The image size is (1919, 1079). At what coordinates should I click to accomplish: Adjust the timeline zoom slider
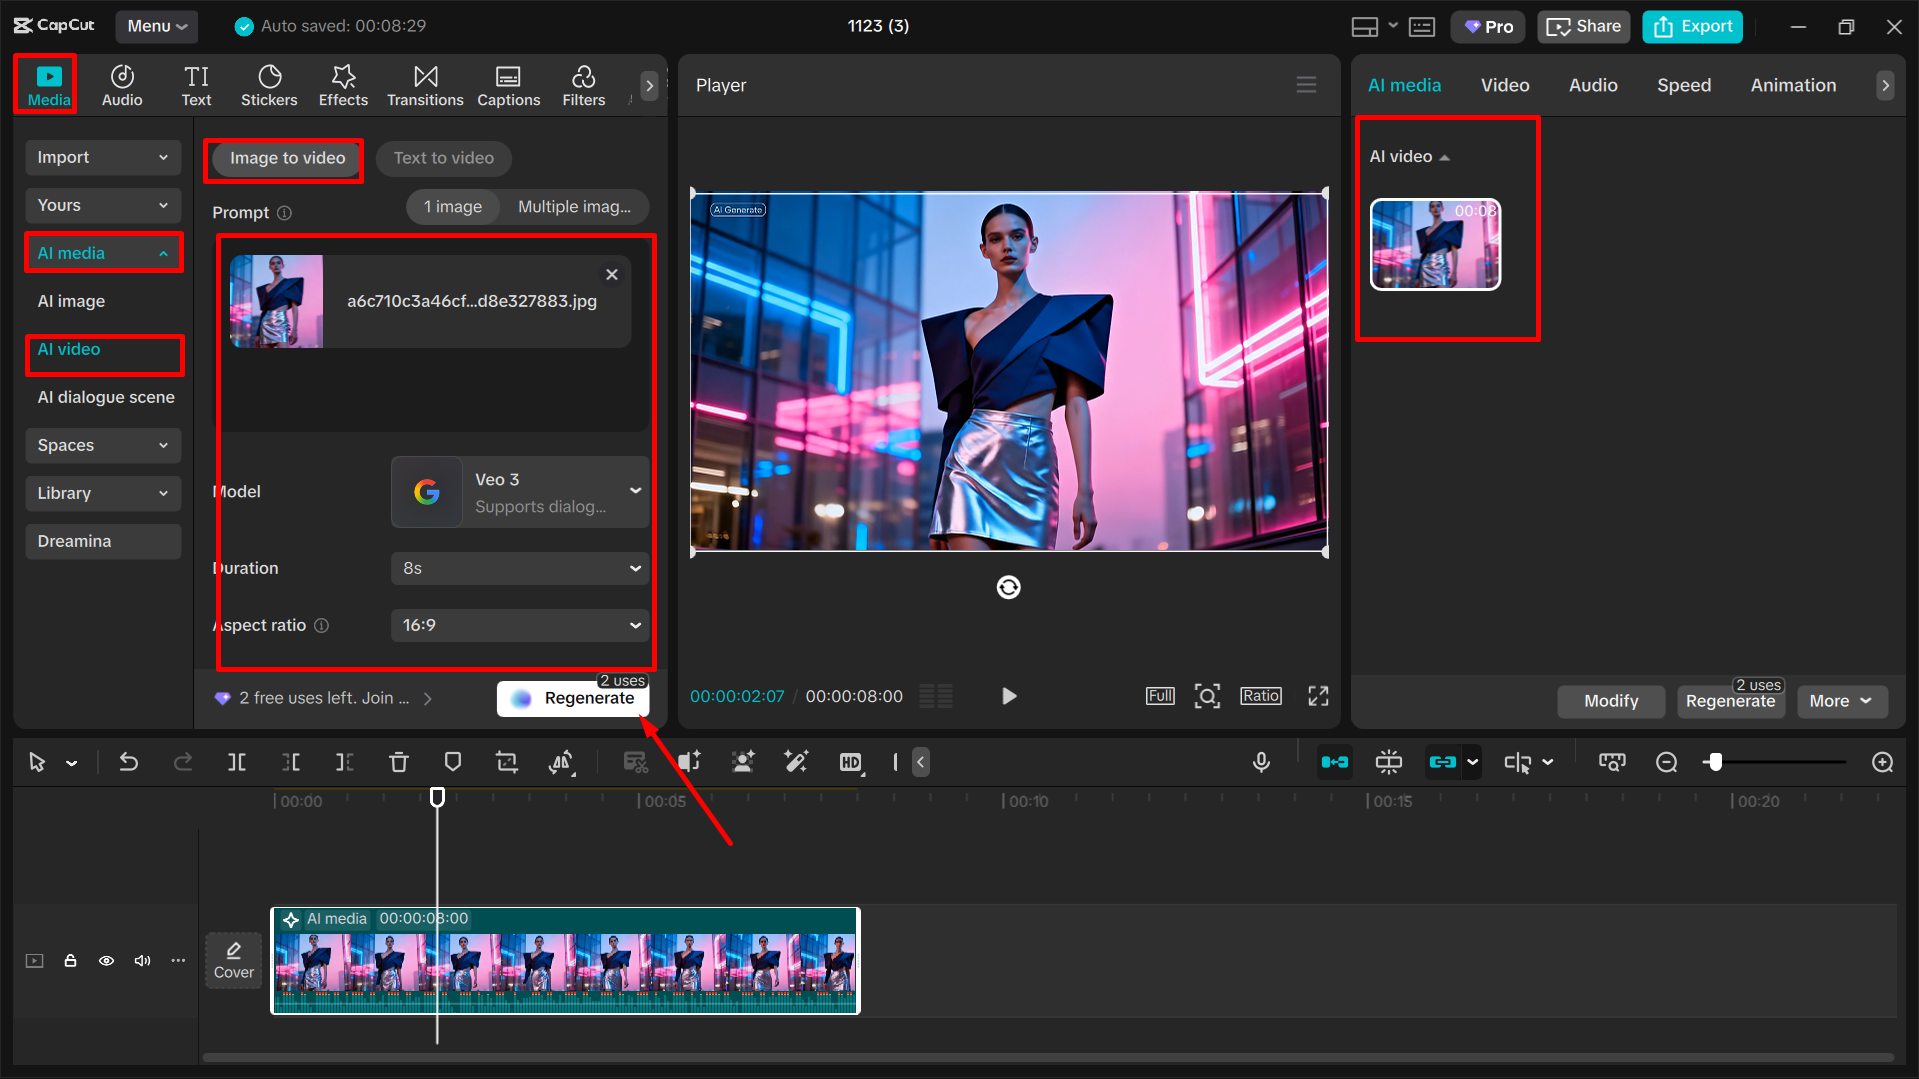[1716, 762]
